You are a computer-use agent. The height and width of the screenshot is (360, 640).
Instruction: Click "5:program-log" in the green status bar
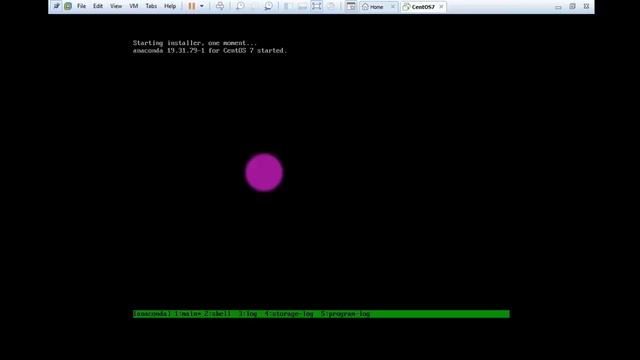tap(345, 314)
